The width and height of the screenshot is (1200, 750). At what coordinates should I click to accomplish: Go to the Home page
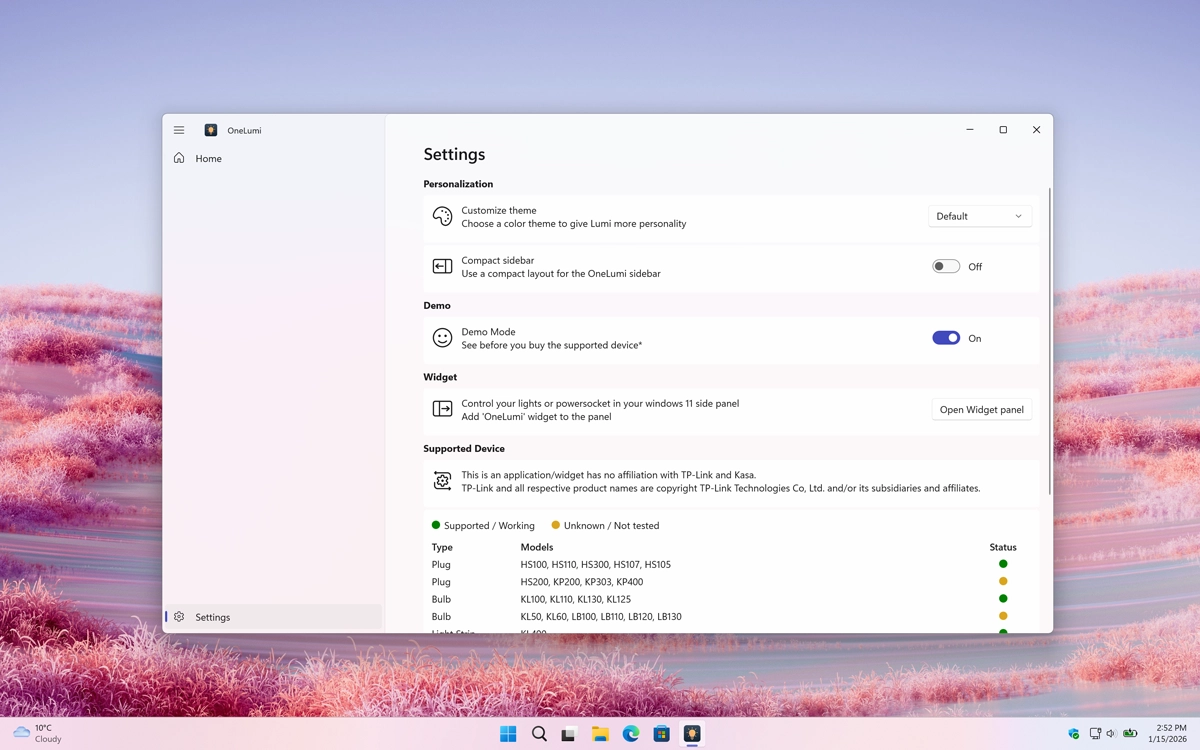[x=209, y=158]
